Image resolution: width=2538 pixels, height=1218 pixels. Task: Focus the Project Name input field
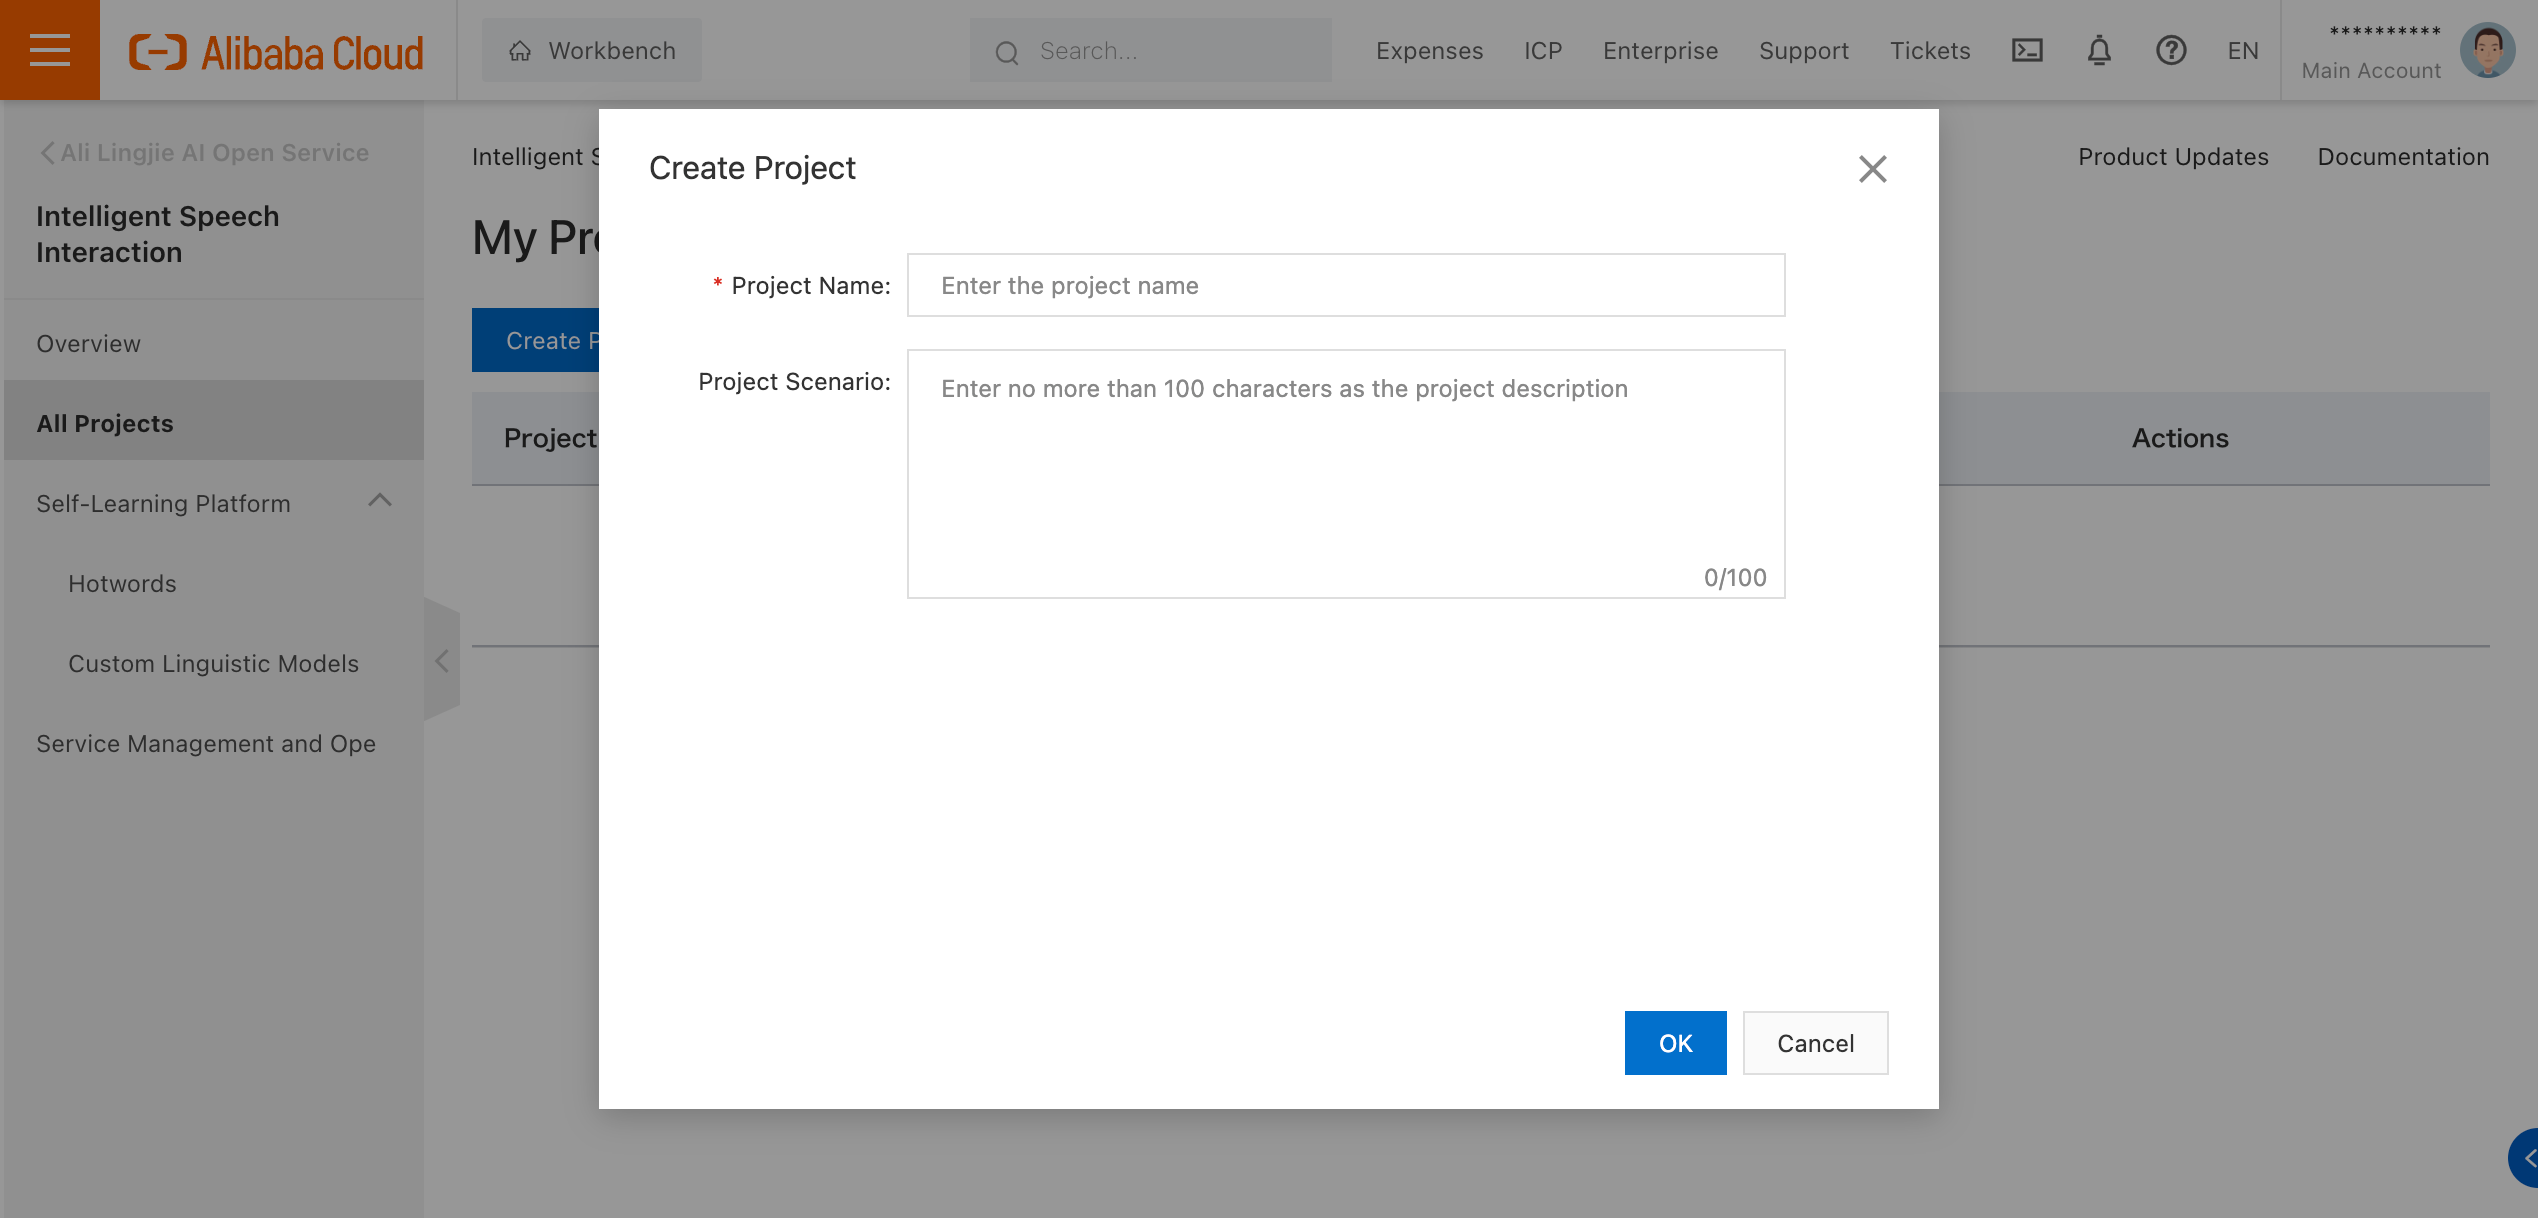[1345, 286]
